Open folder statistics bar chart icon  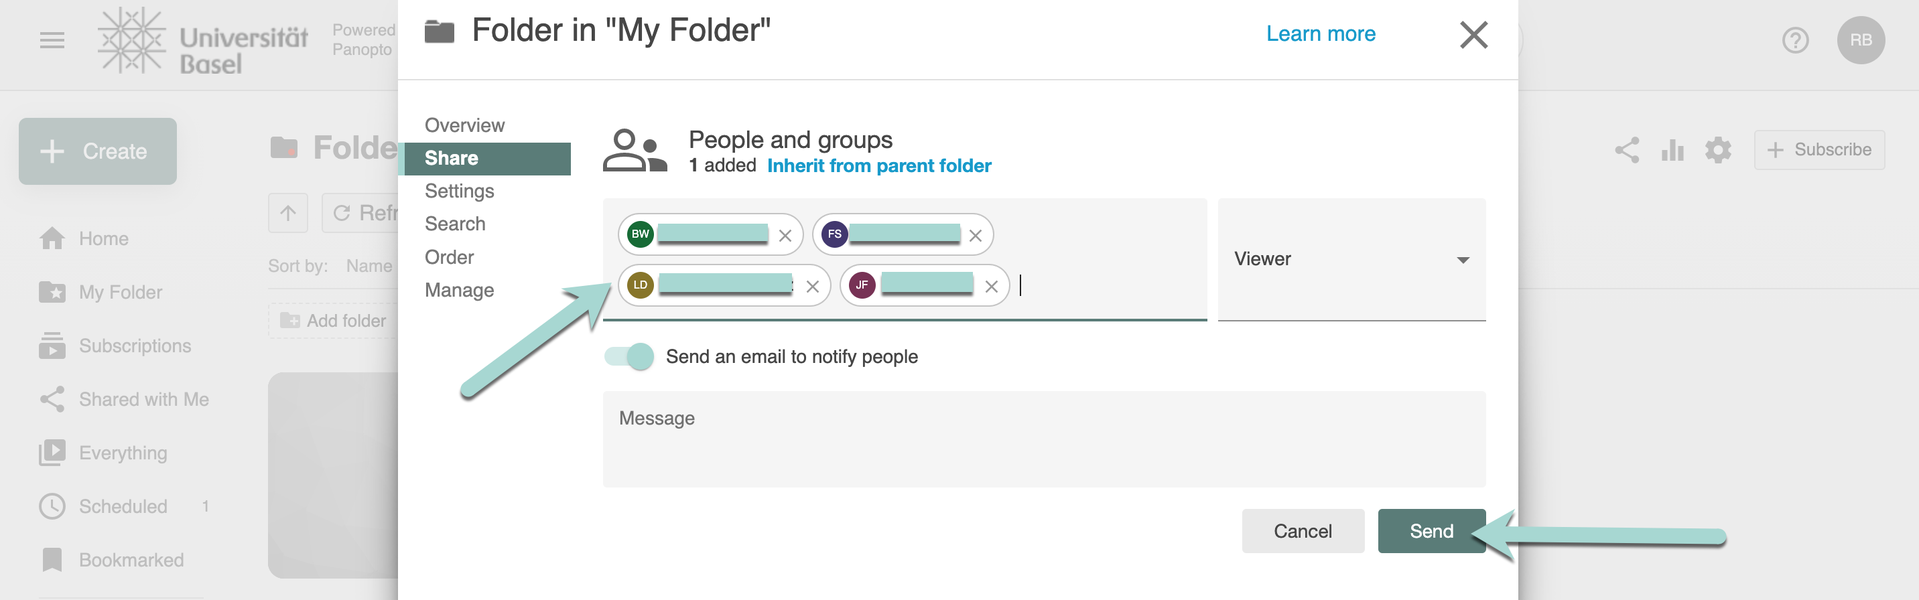(1672, 150)
